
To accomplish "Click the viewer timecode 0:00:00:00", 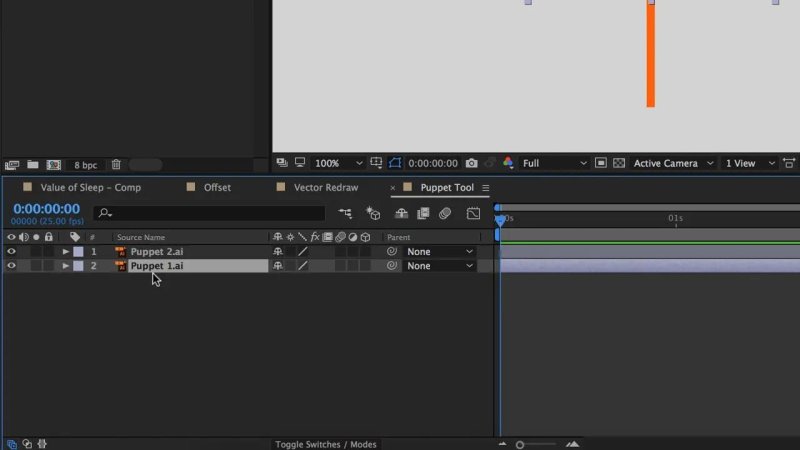I will click(x=433, y=163).
